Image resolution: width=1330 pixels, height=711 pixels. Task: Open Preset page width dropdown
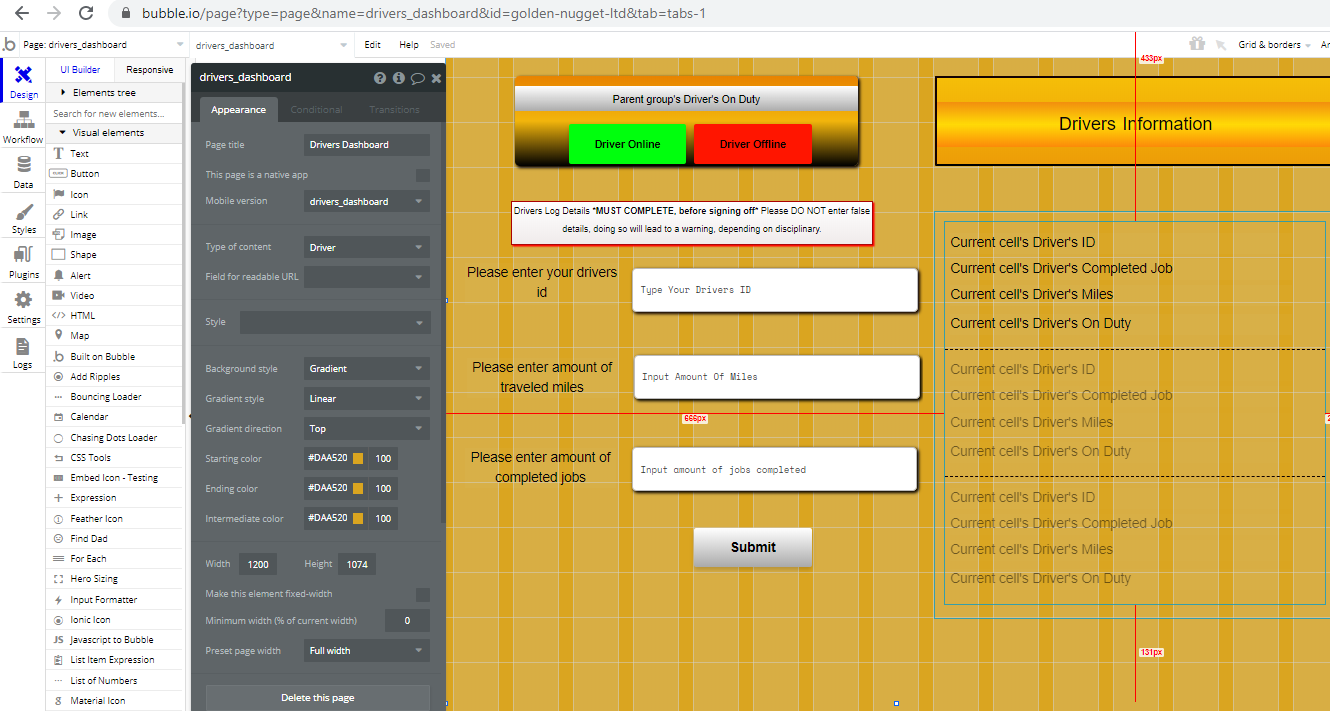(x=367, y=651)
